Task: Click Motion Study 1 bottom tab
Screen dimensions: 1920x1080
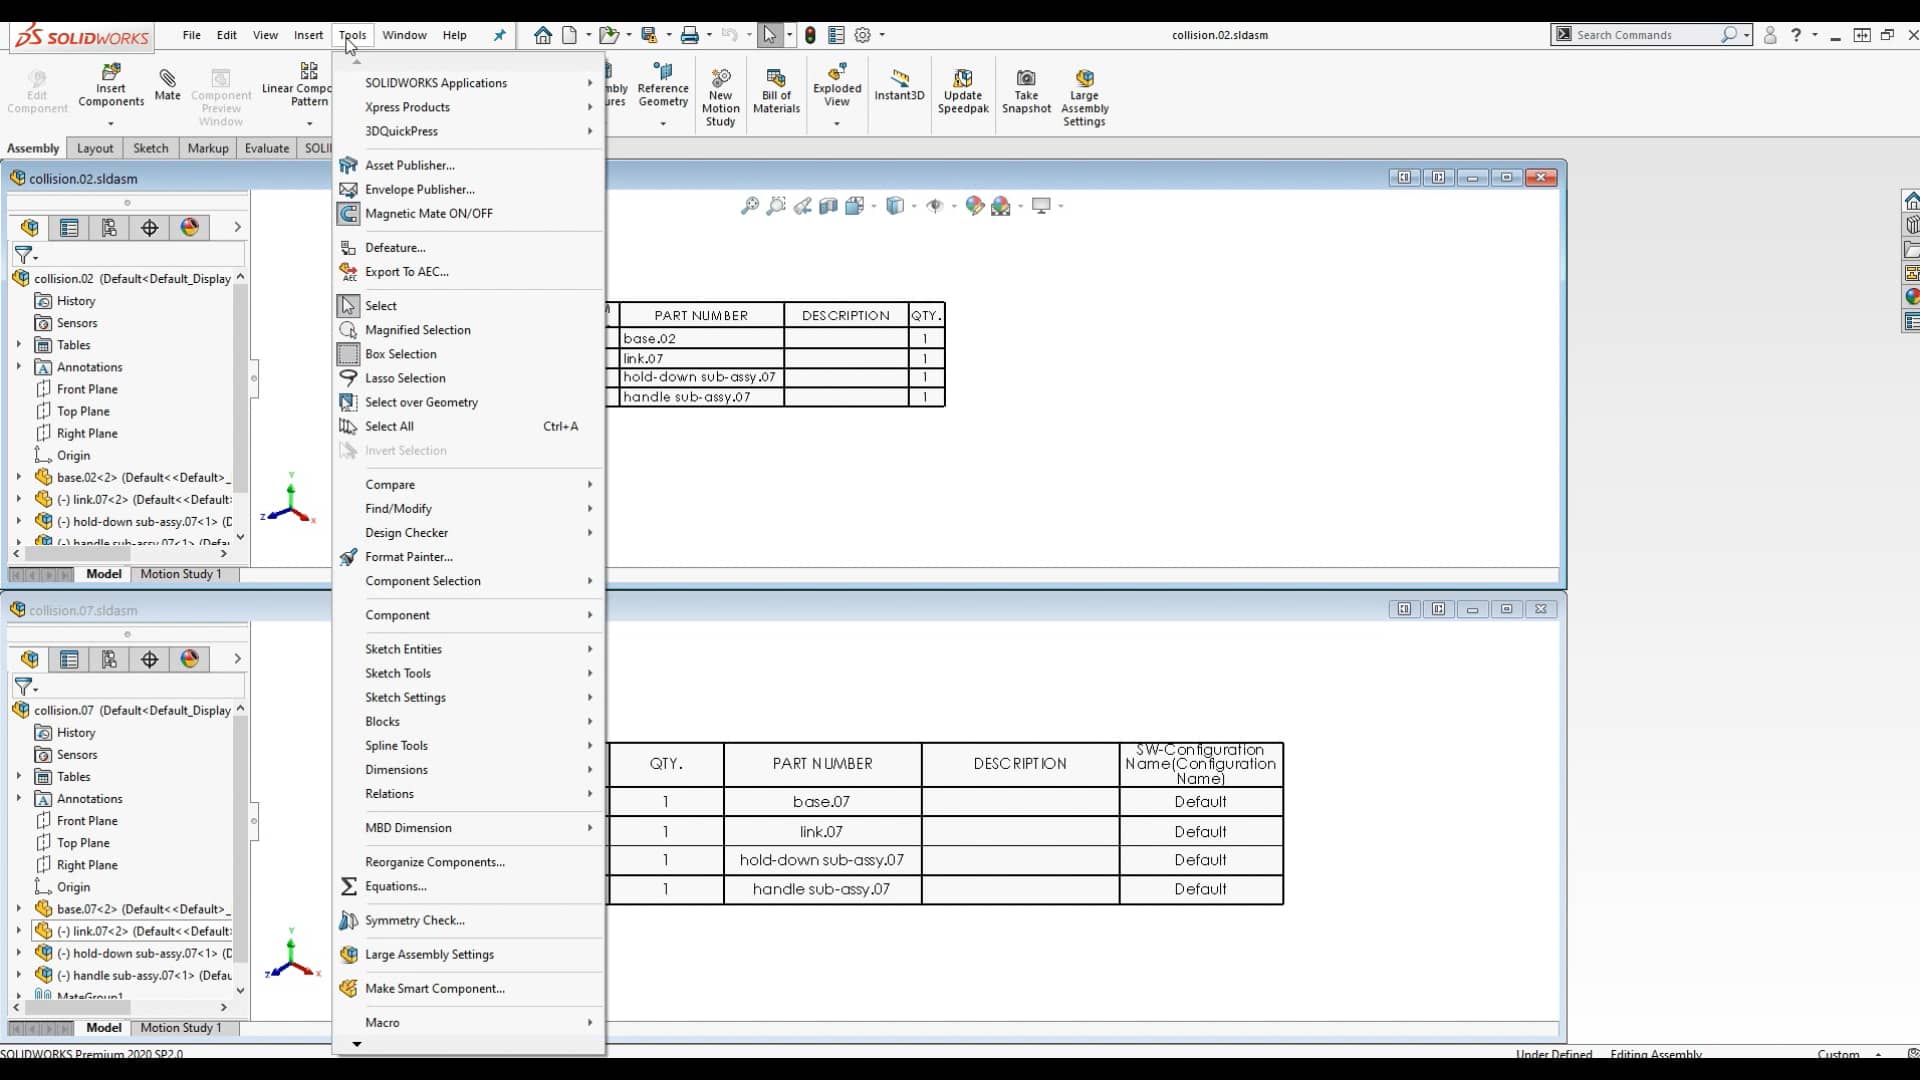Action: click(x=181, y=1027)
